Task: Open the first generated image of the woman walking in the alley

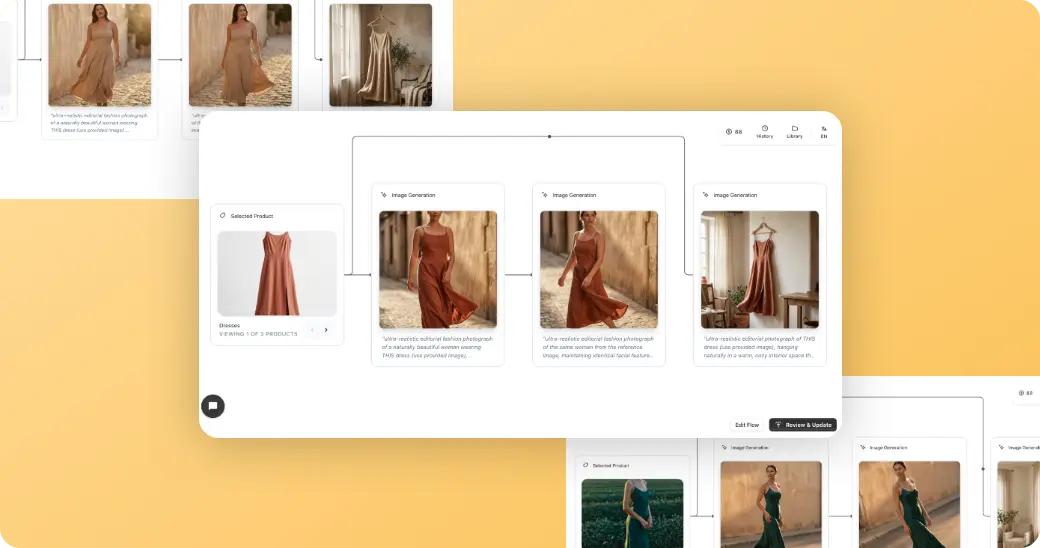Action: tap(438, 269)
